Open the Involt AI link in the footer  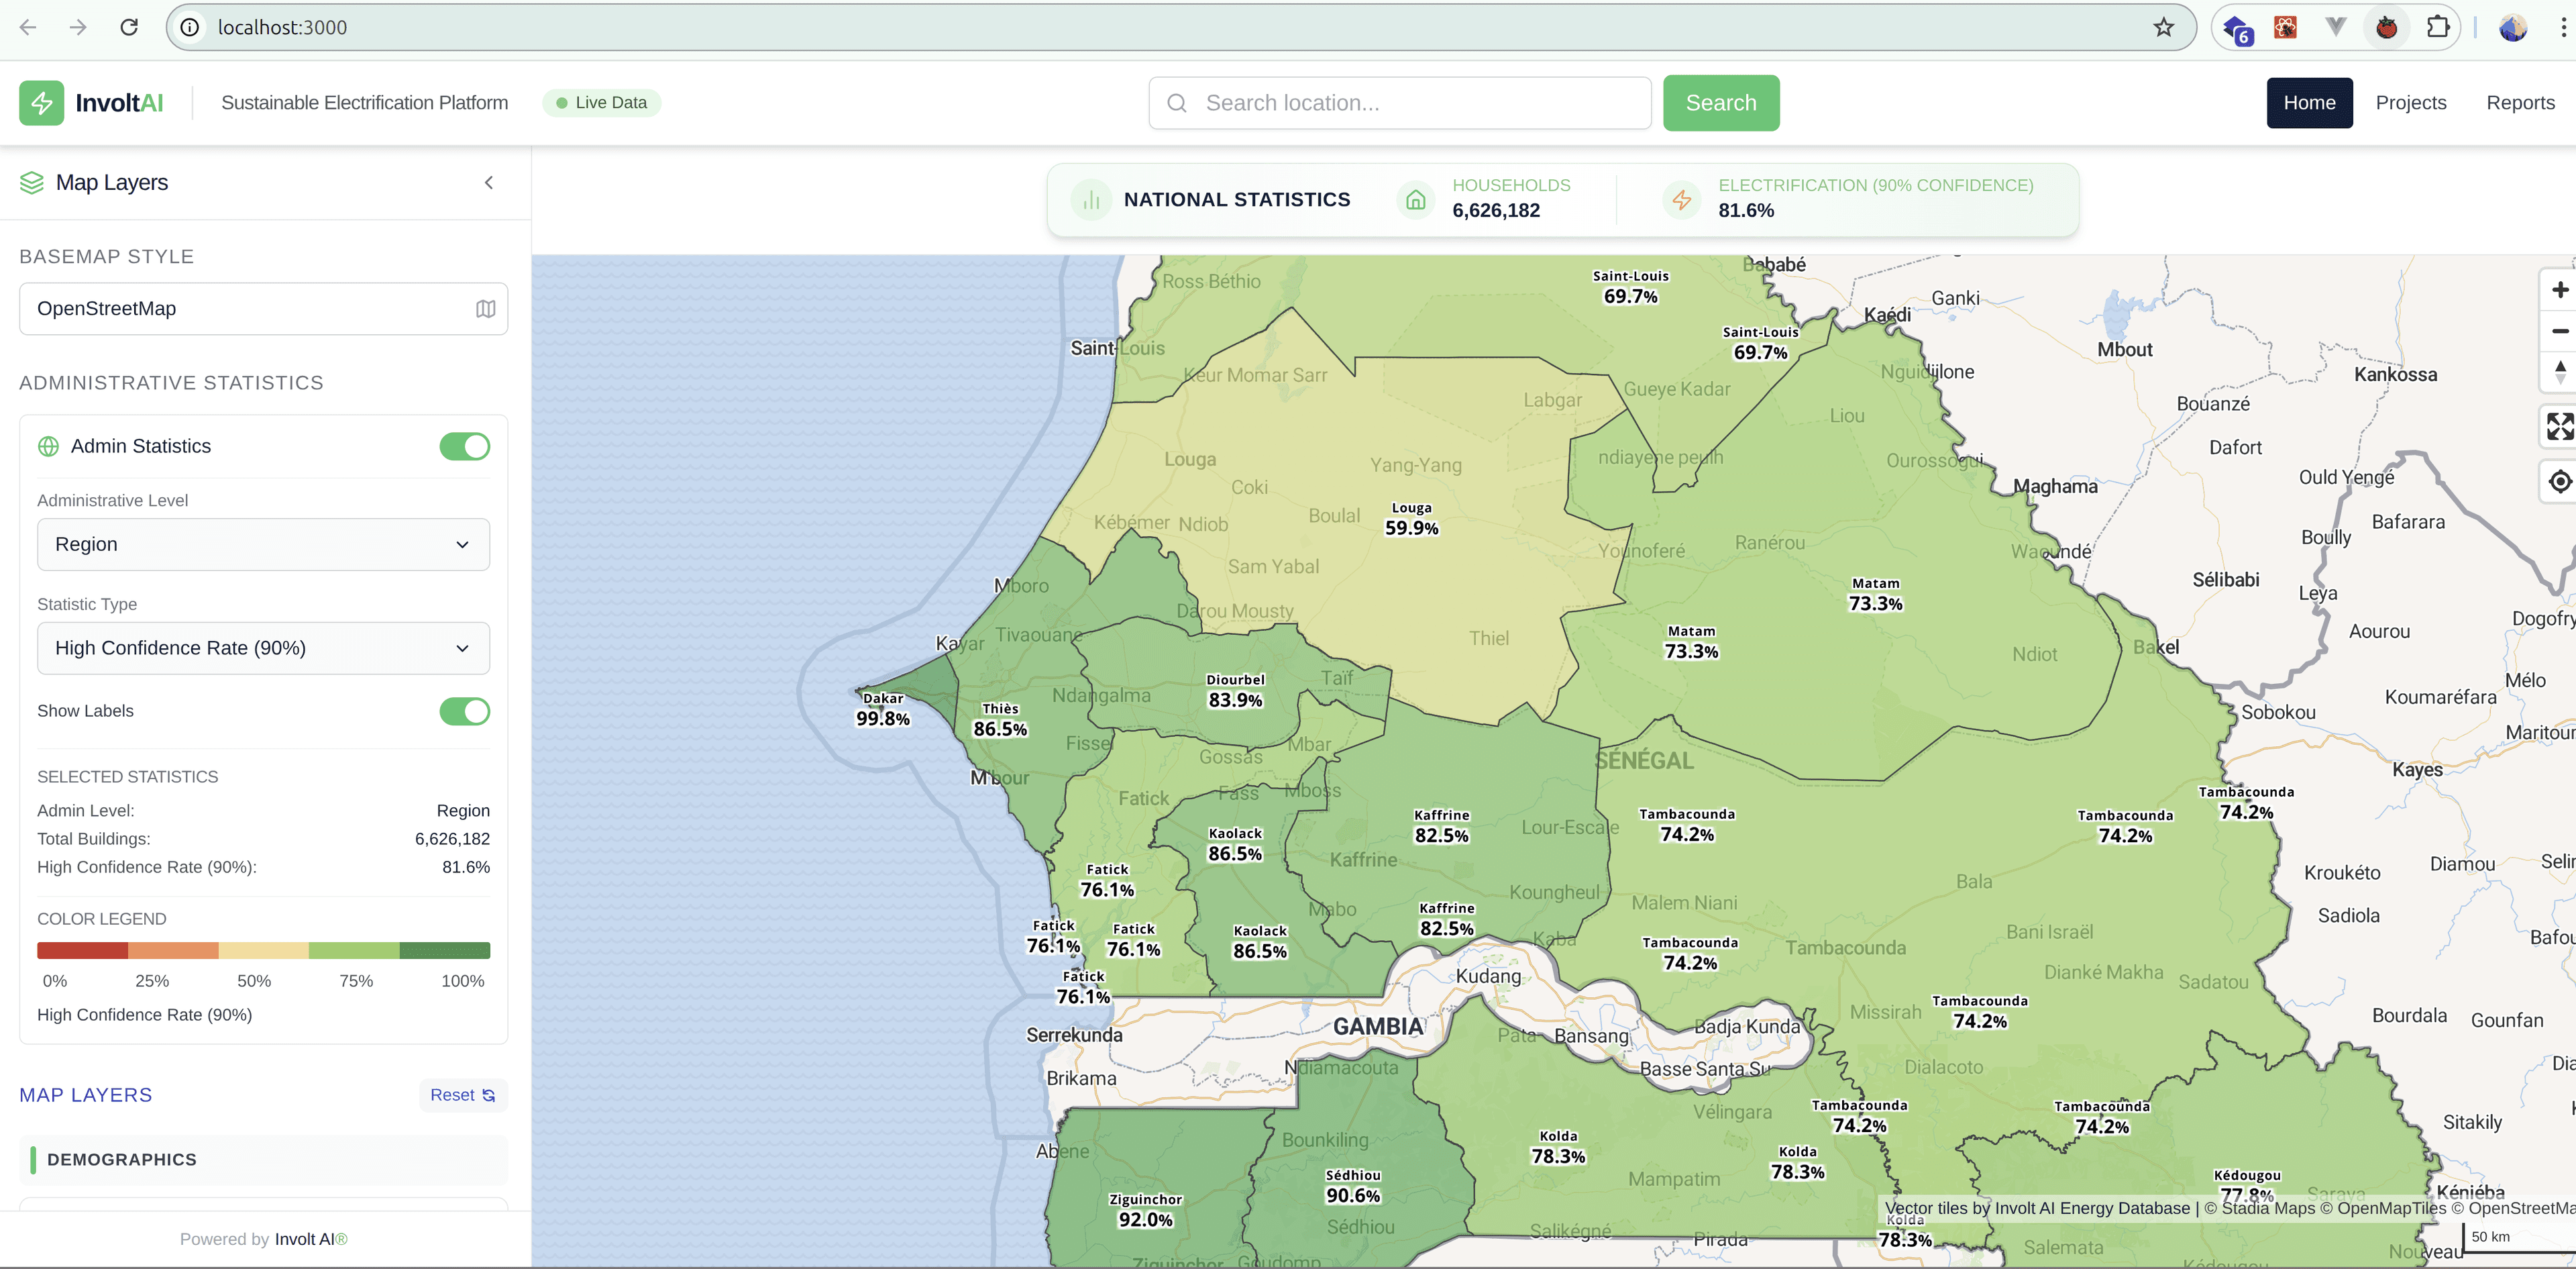click(x=310, y=1239)
